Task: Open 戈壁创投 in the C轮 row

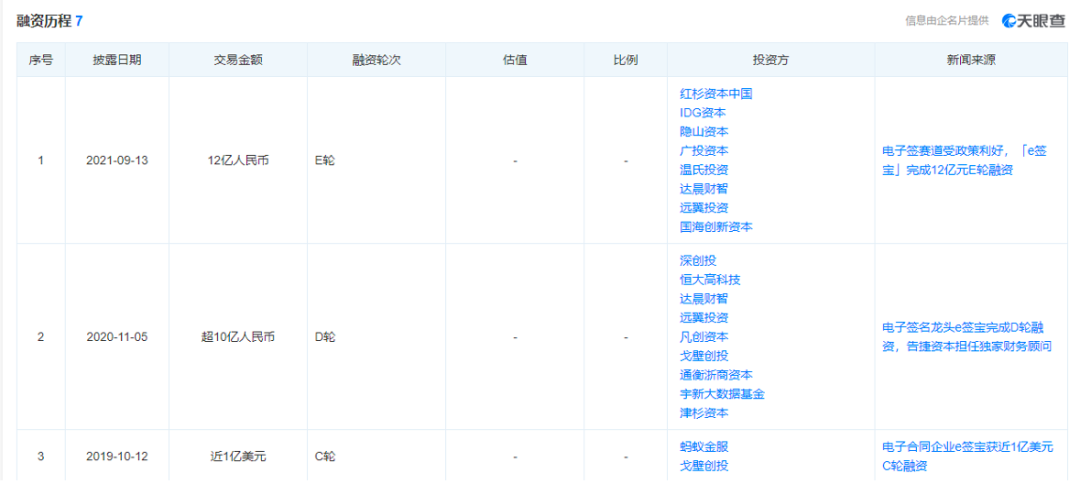Action: [x=704, y=466]
